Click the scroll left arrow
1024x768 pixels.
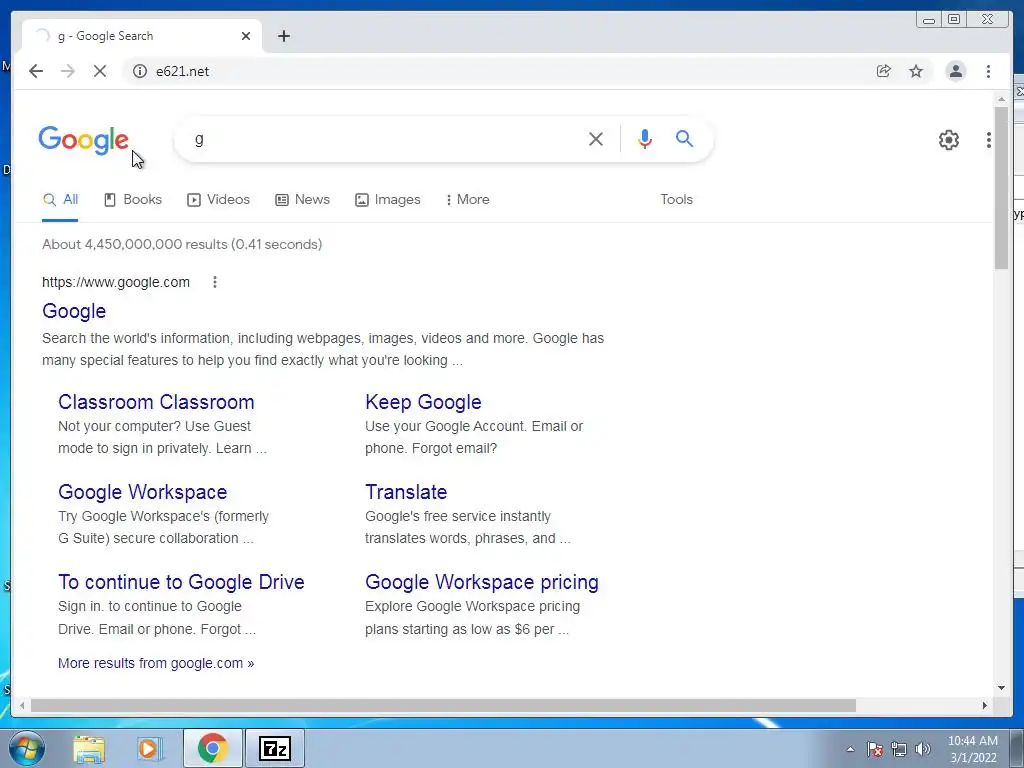[22, 705]
